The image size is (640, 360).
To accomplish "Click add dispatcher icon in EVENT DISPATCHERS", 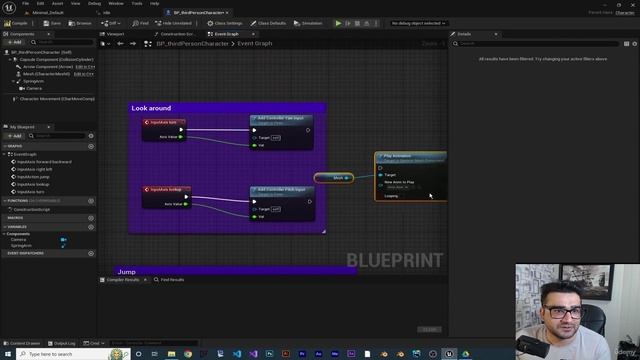I will (x=91, y=253).
